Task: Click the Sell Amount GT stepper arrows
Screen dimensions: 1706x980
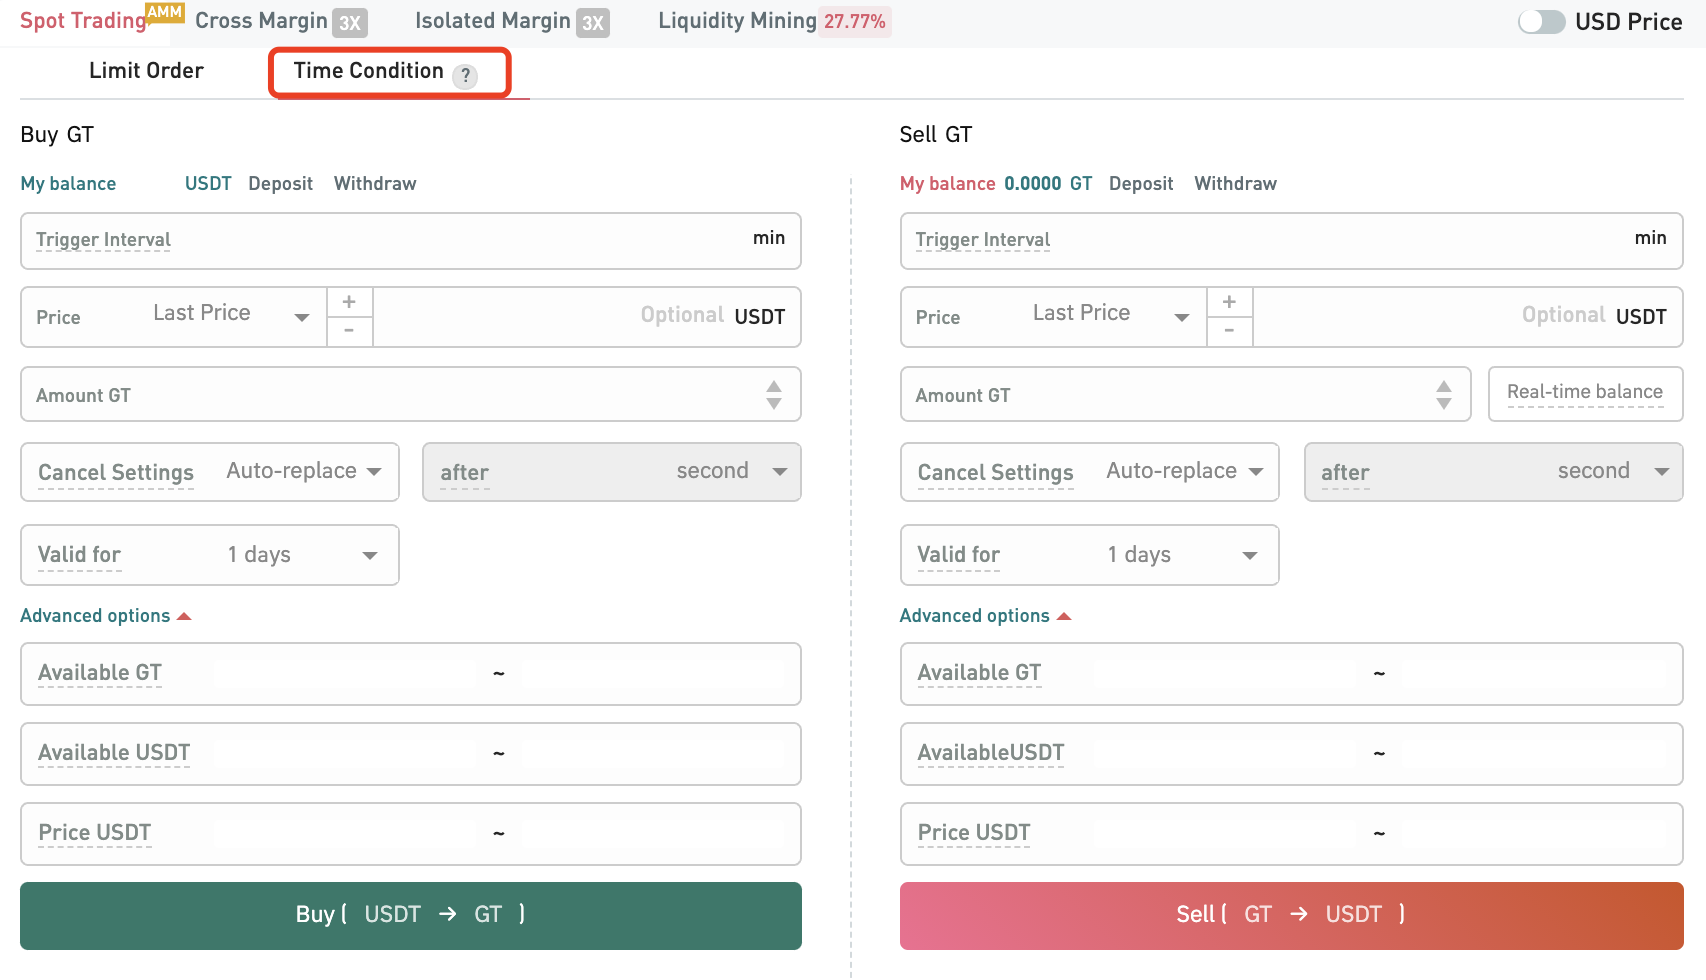Action: pos(1443,395)
